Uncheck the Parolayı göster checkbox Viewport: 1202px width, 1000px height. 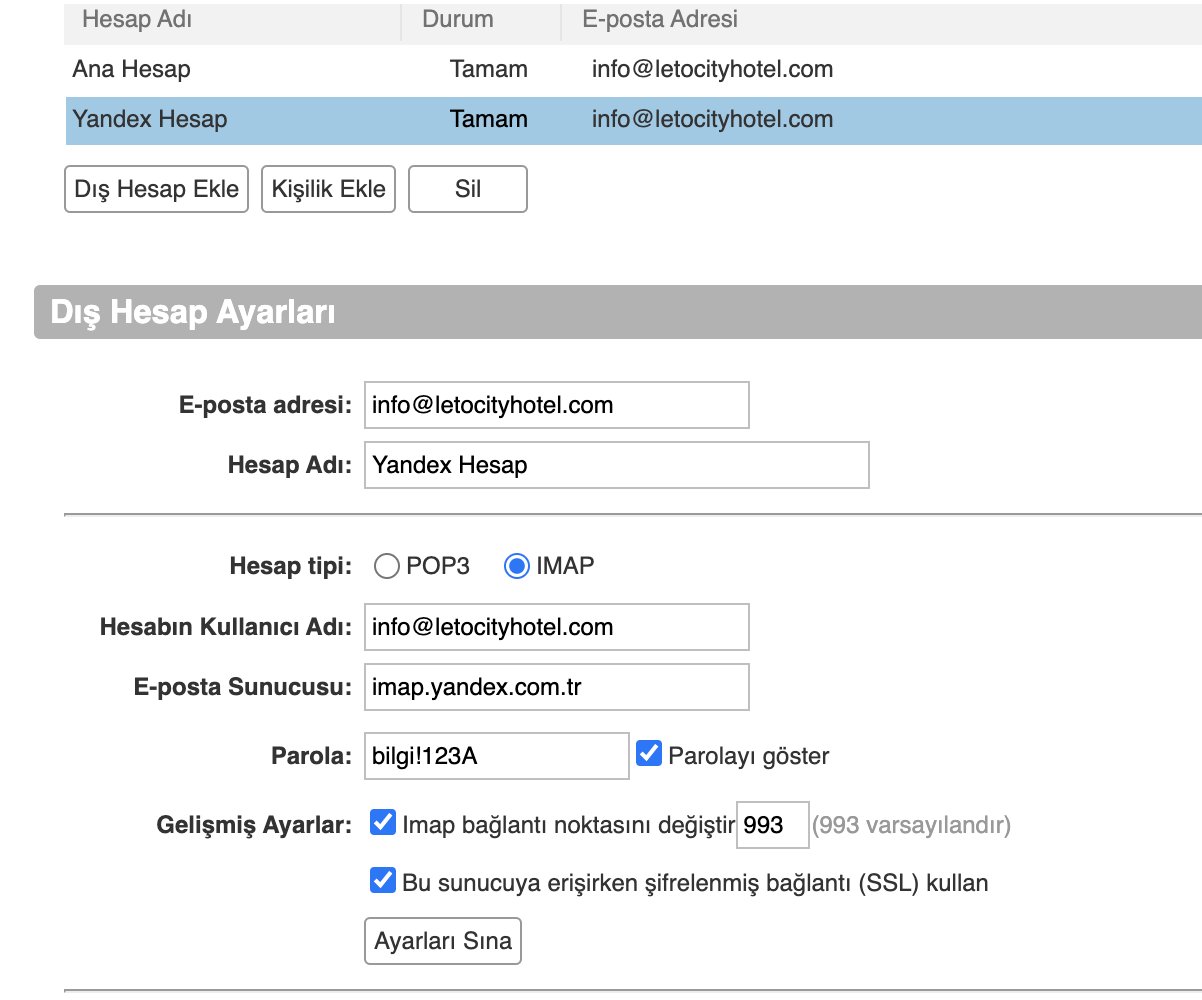point(650,754)
